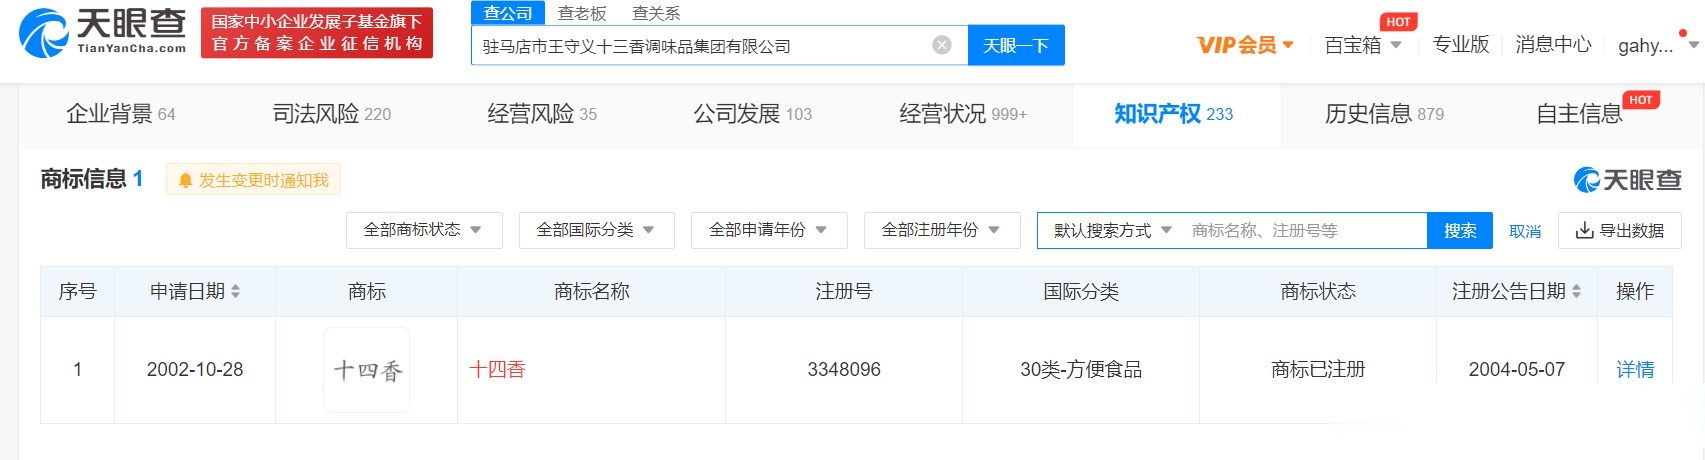Image resolution: width=1705 pixels, height=460 pixels.
Task: Open 详情 for the 十四香 trademark
Action: tap(1635, 370)
